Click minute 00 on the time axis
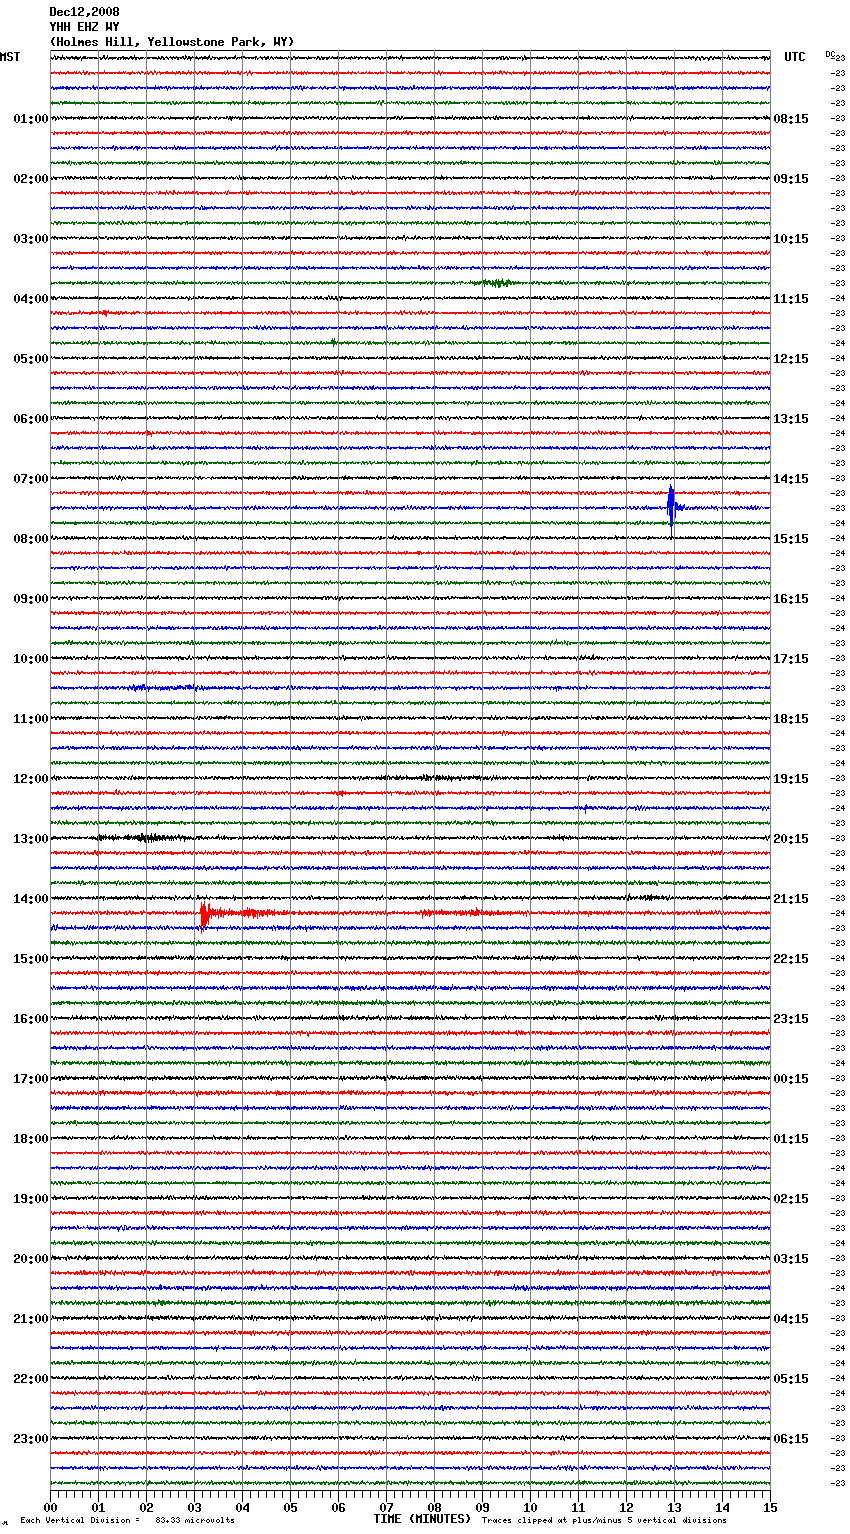Viewport: 850px width, 1534px height. coord(51,1508)
